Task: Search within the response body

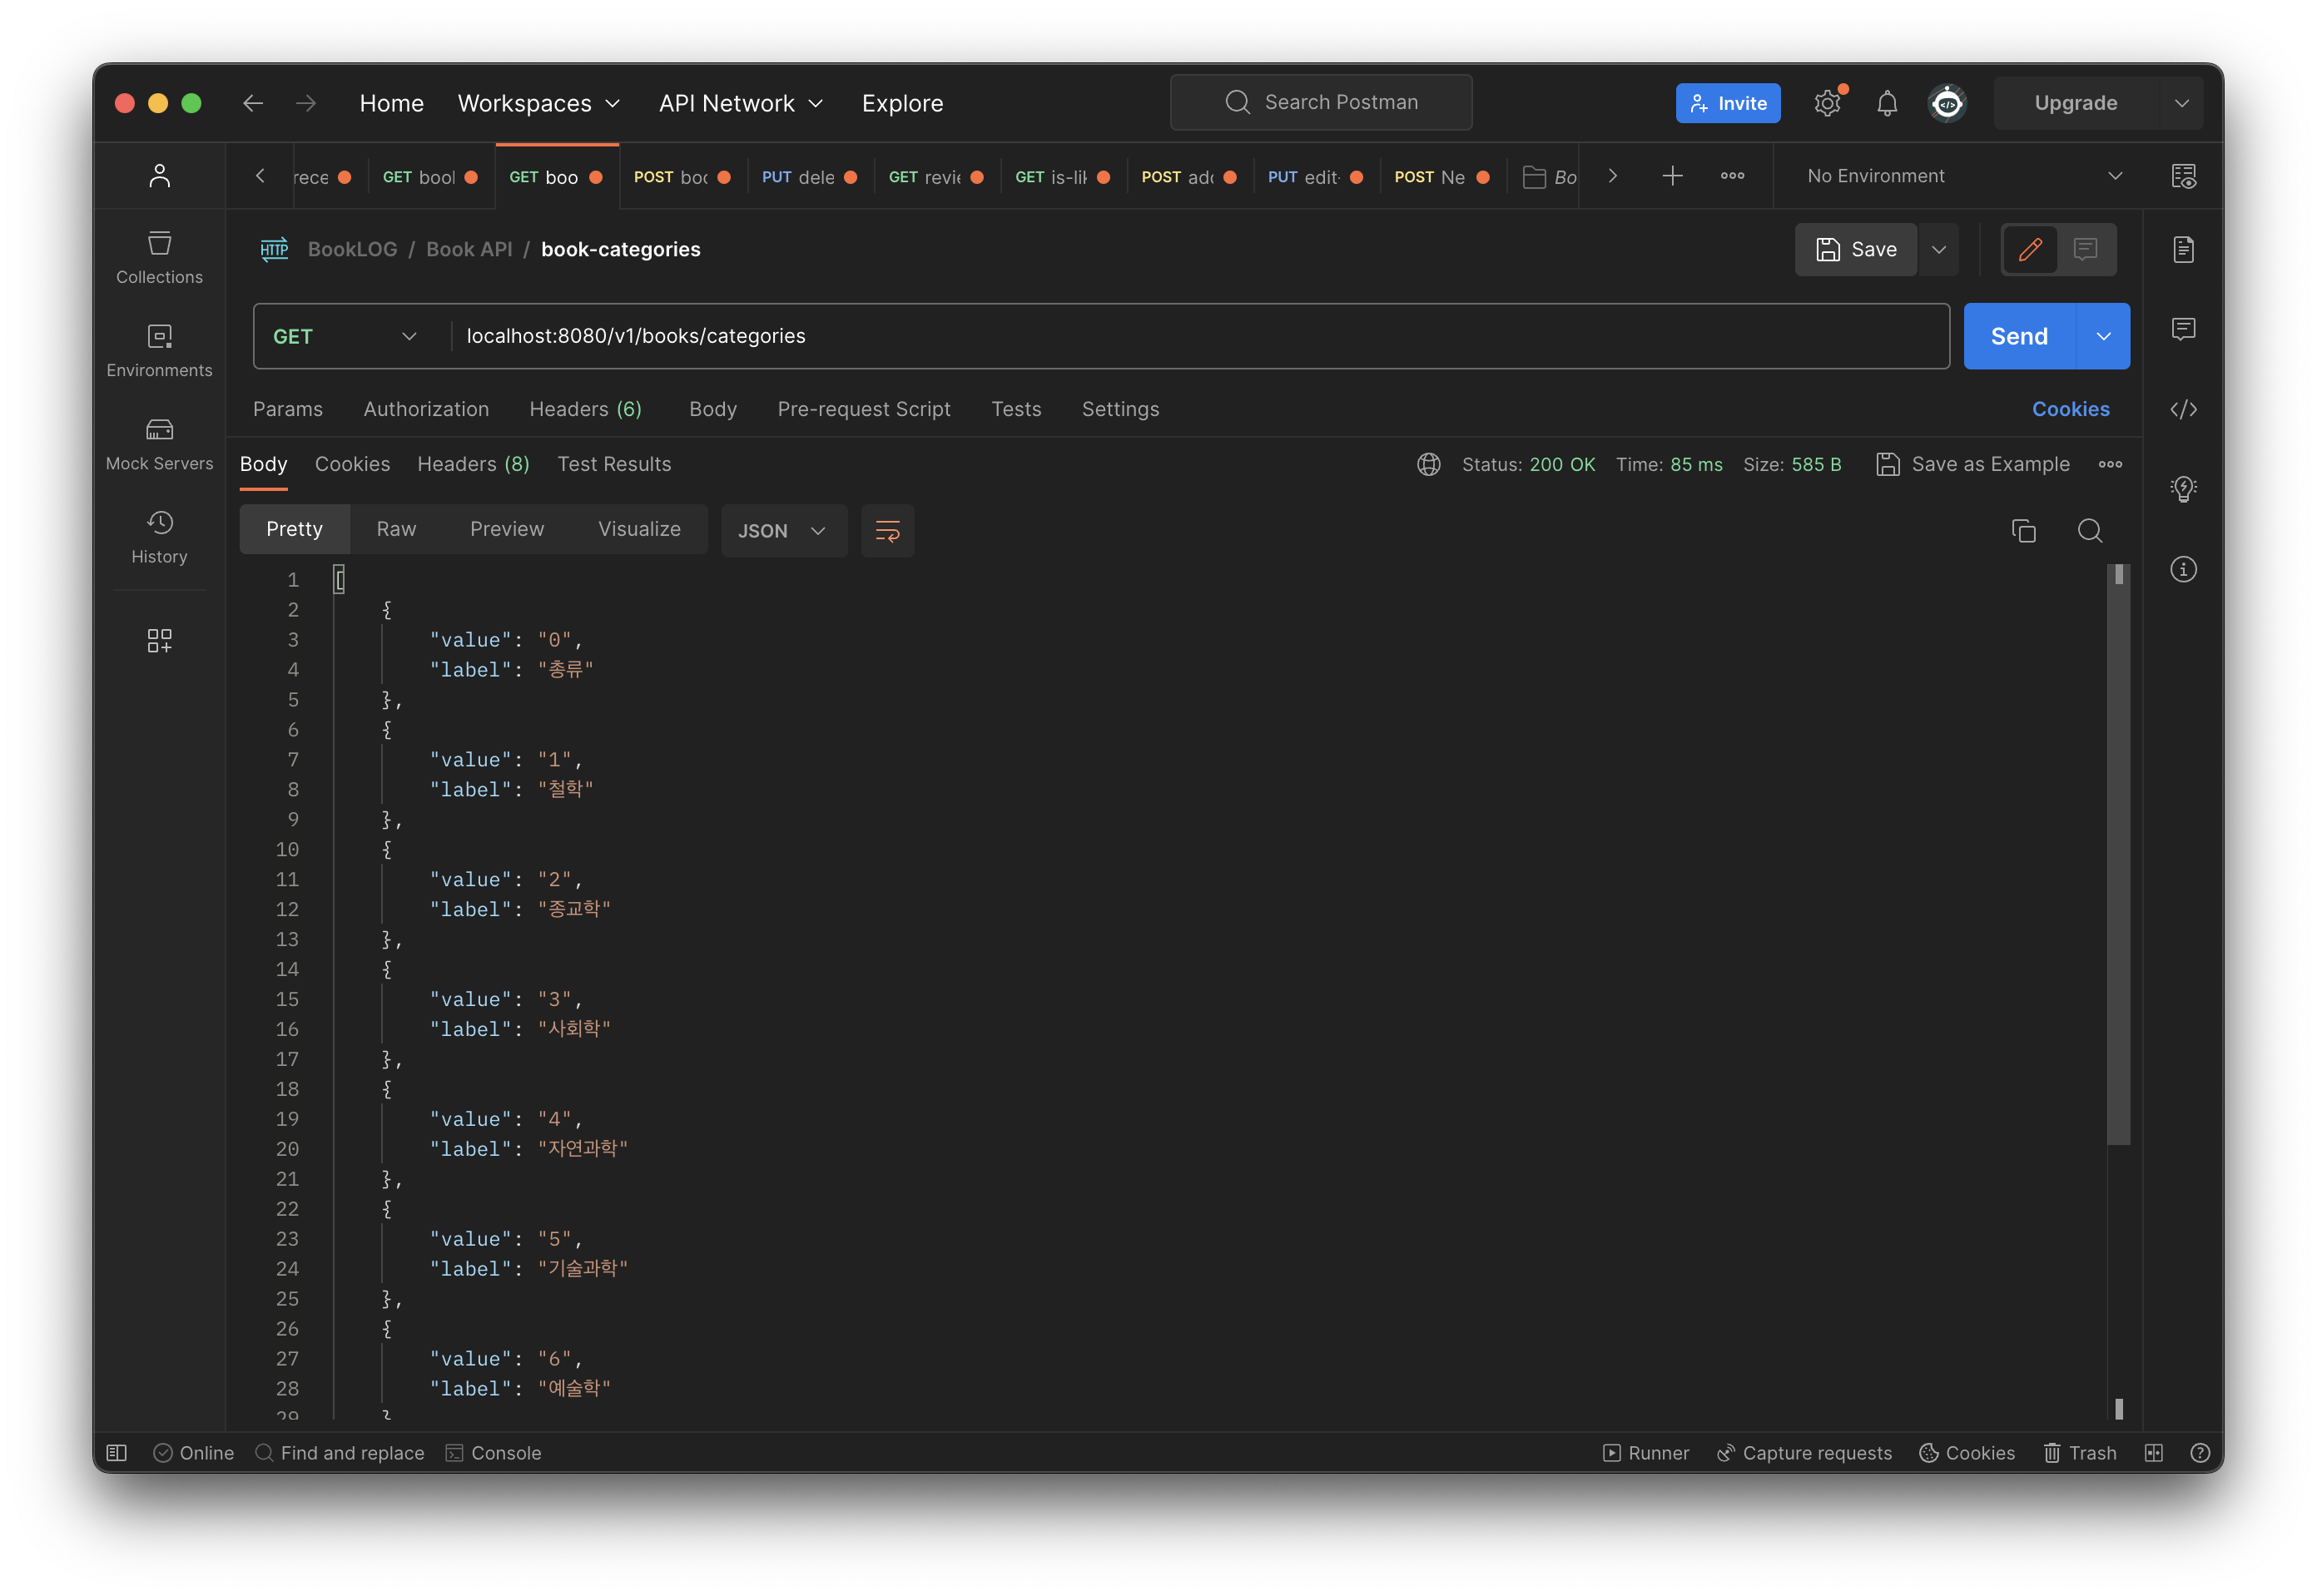Action: pos(2089,531)
